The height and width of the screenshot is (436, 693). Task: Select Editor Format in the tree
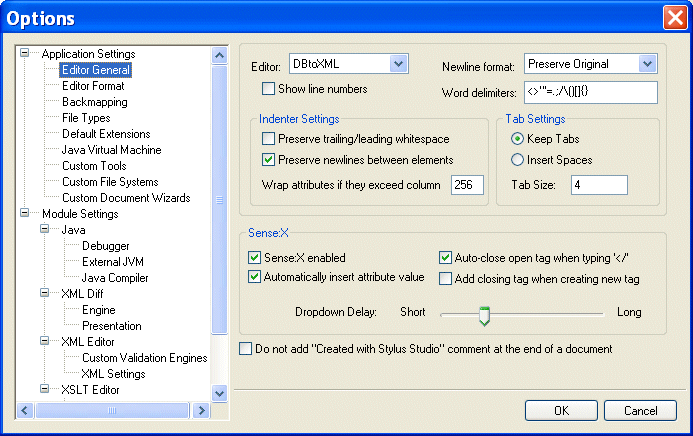(x=93, y=86)
